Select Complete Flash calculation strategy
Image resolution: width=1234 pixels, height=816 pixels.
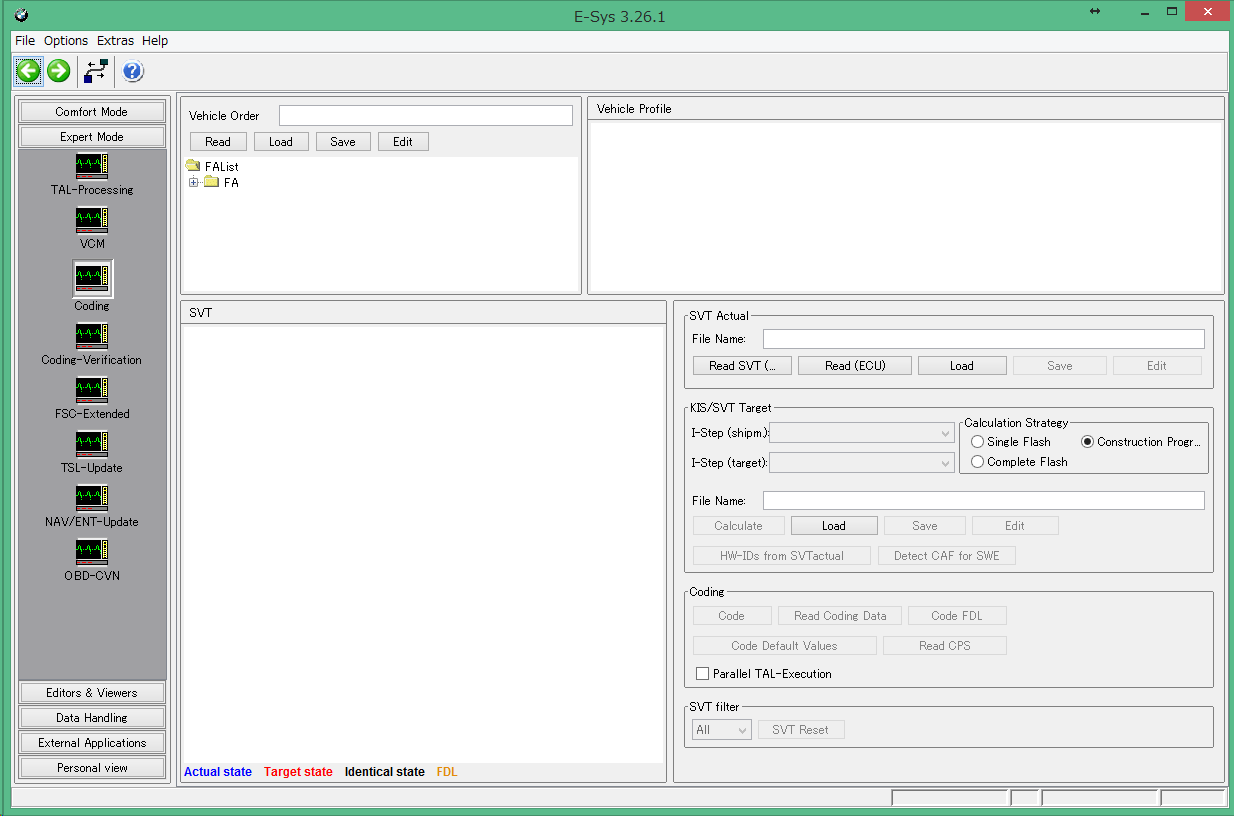[x=977, y=461]
